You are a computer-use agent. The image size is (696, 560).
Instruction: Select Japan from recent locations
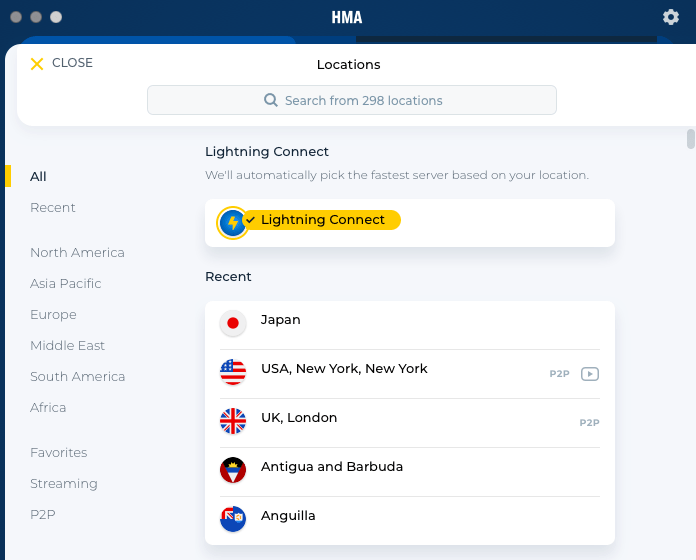tap(409, 325)
